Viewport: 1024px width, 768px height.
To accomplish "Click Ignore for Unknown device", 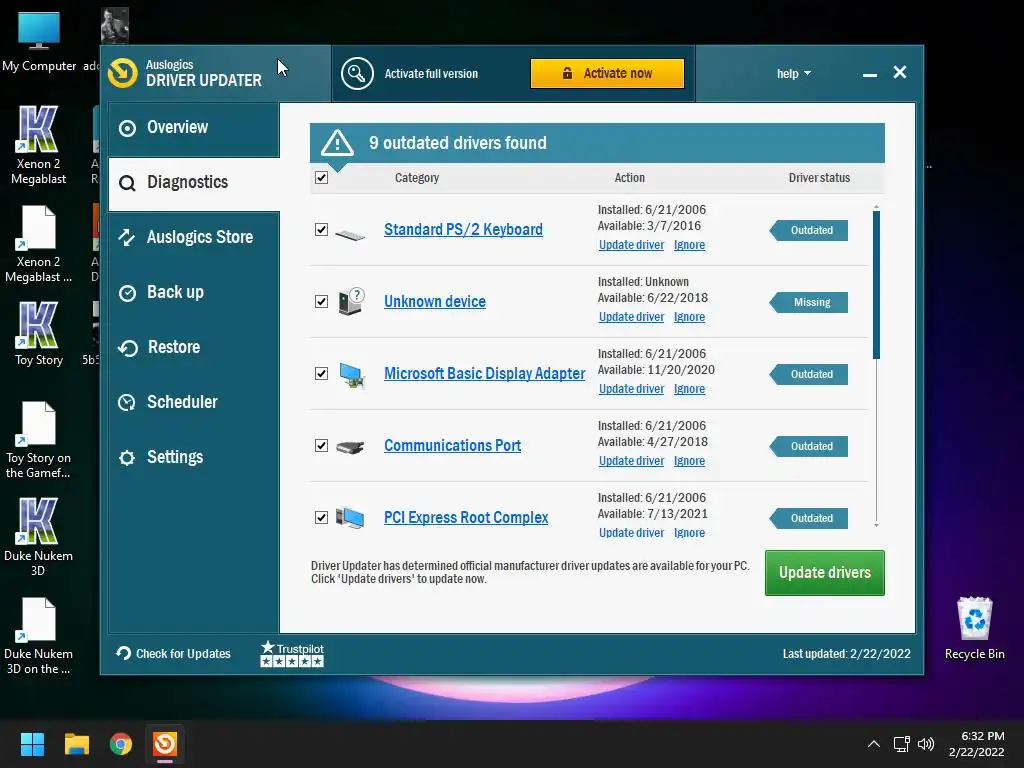I will pyautogui.click(x=689, y=317).
